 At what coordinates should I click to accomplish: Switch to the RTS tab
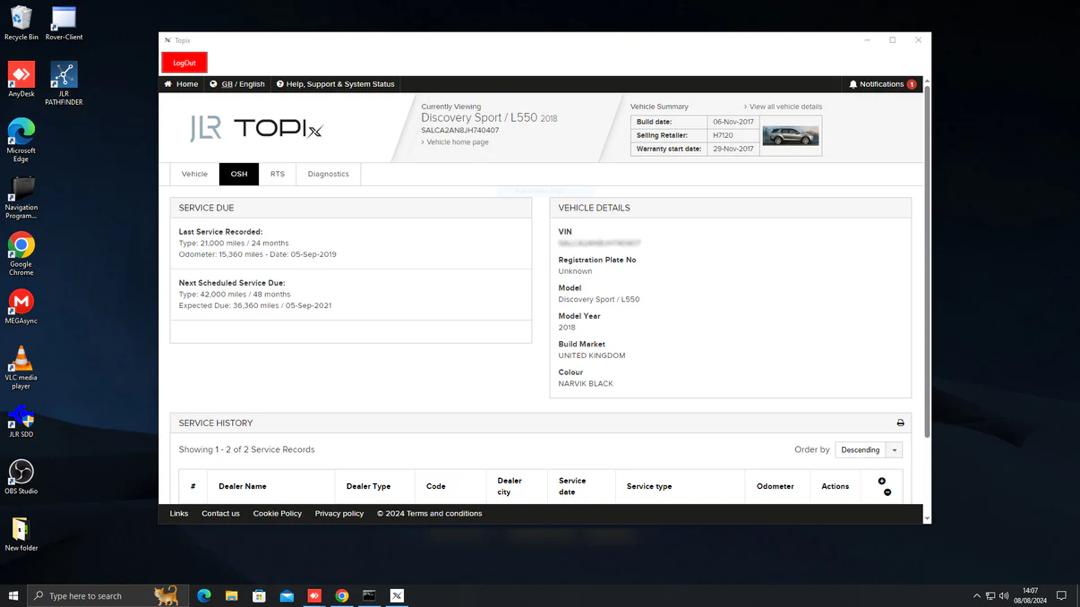277,173
